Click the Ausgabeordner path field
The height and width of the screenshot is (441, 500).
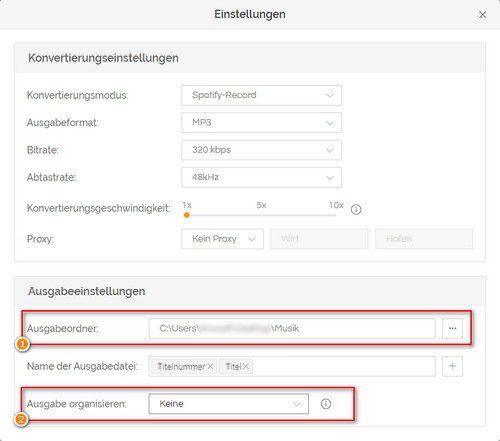pos(292,329)
